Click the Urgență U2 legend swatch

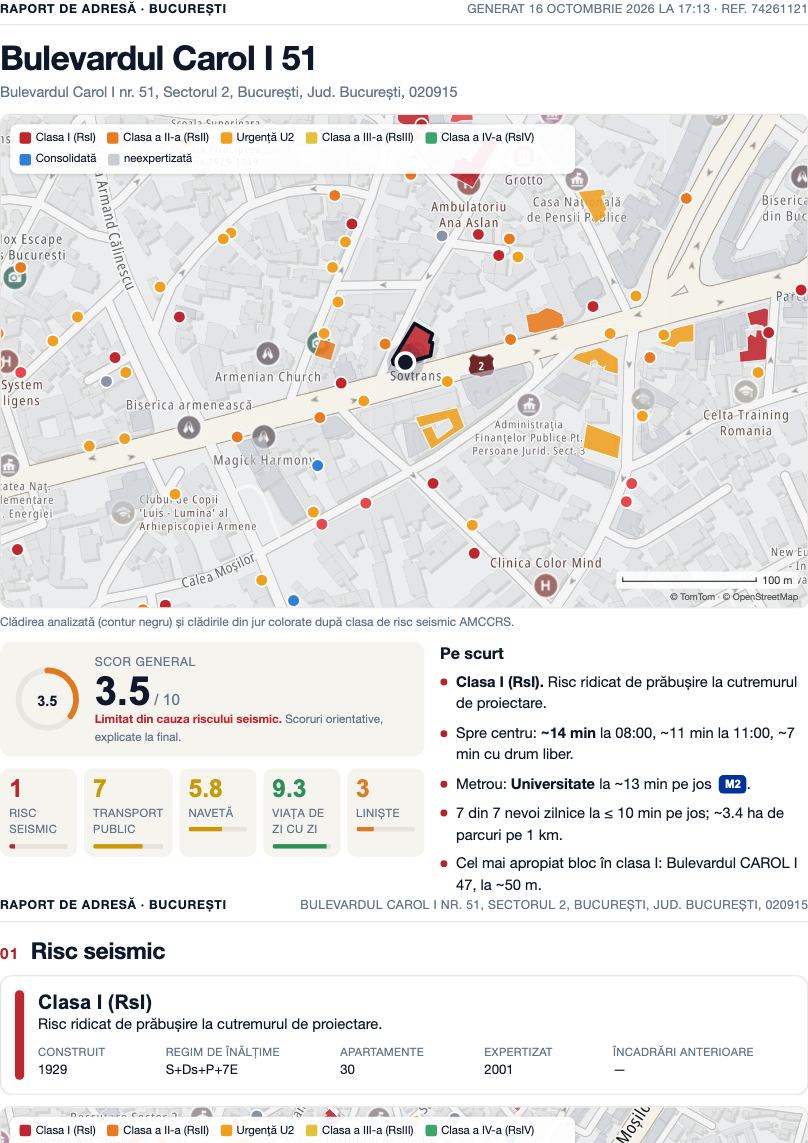point(226,138)
